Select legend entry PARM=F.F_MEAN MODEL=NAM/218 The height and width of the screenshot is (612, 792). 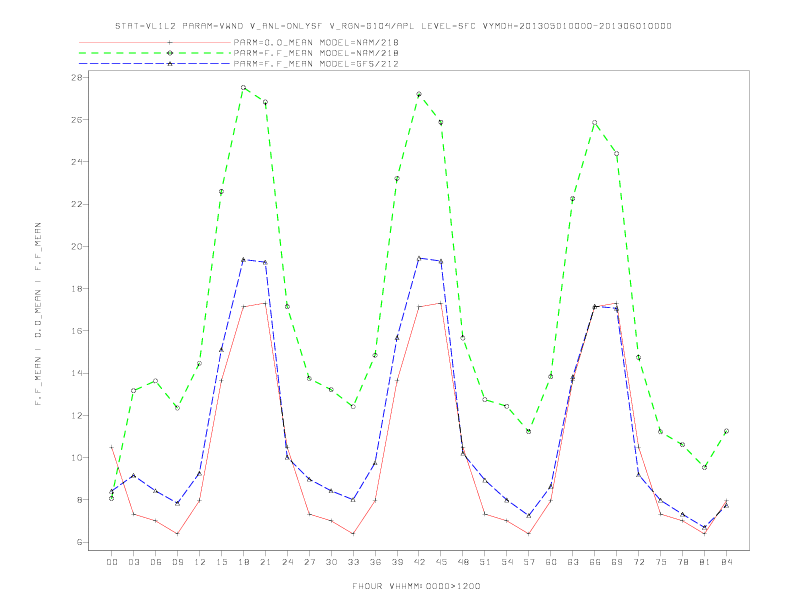point(316,53)
